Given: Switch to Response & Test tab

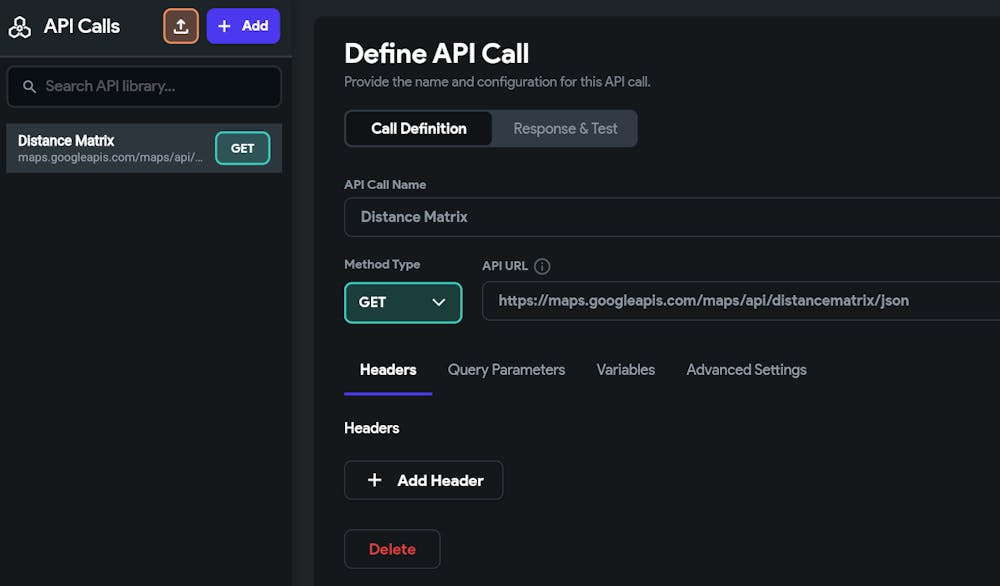Looking at the screenshot, I should point(565,128).
